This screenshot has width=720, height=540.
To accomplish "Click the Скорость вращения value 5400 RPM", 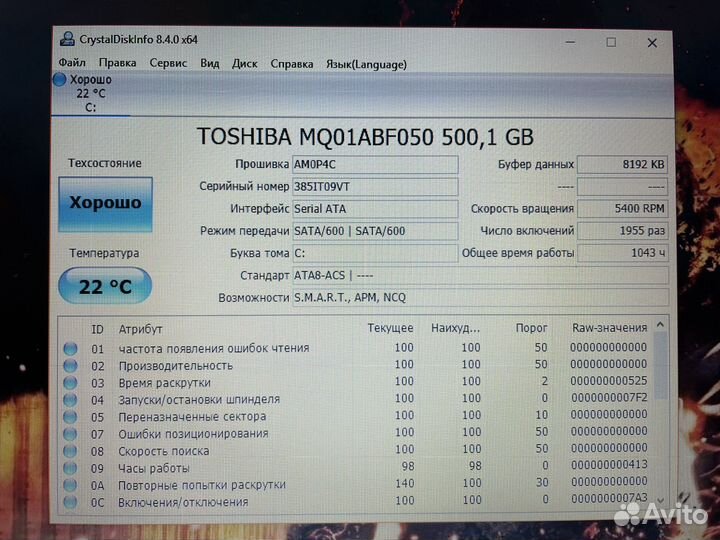I will [x=622, y=209].
